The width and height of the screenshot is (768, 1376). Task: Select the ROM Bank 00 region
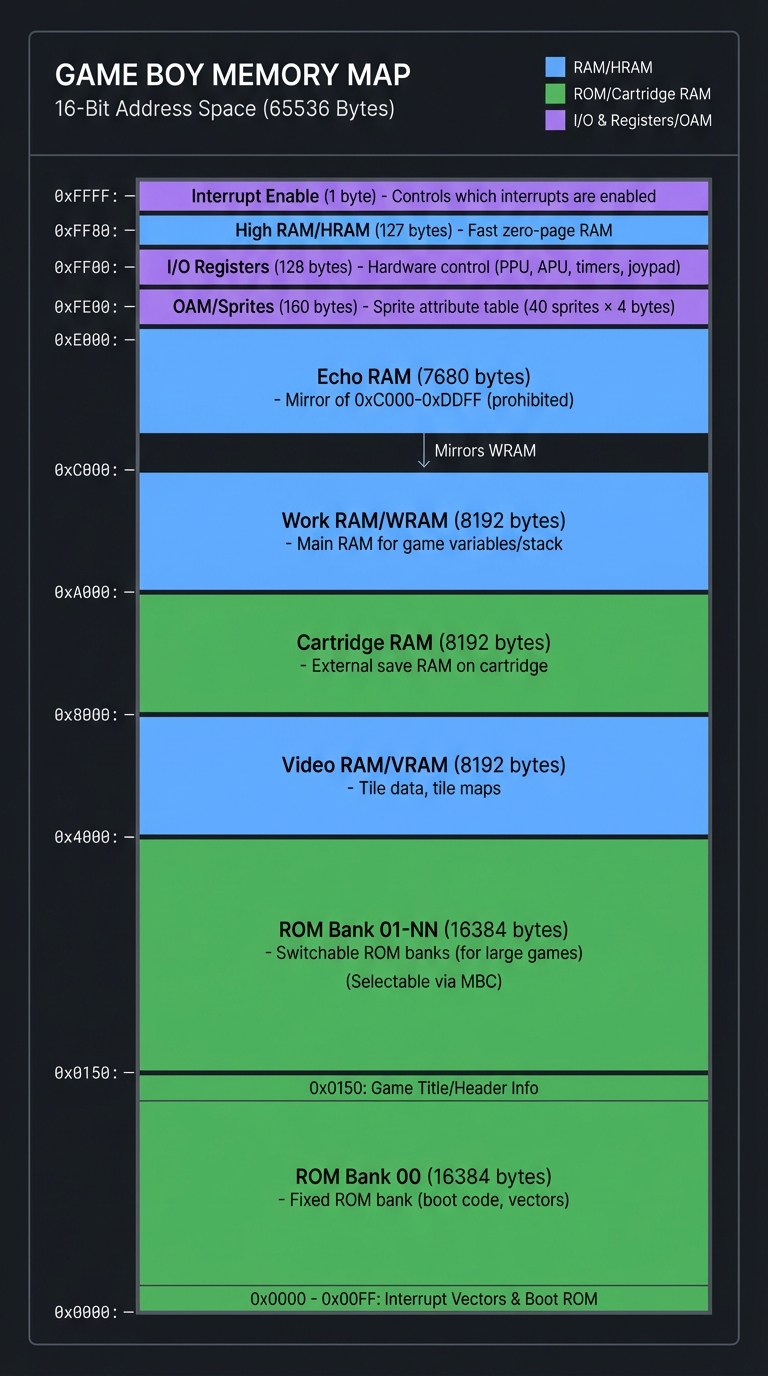click(x=423, y=1192)
